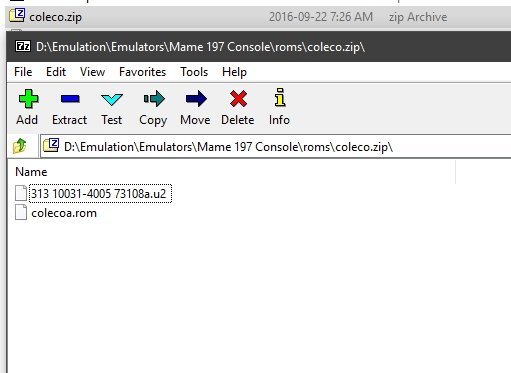This screenshot has width=511, height=373.
Task: Extract files with the blue minus icon
Action: click(70, 99)
